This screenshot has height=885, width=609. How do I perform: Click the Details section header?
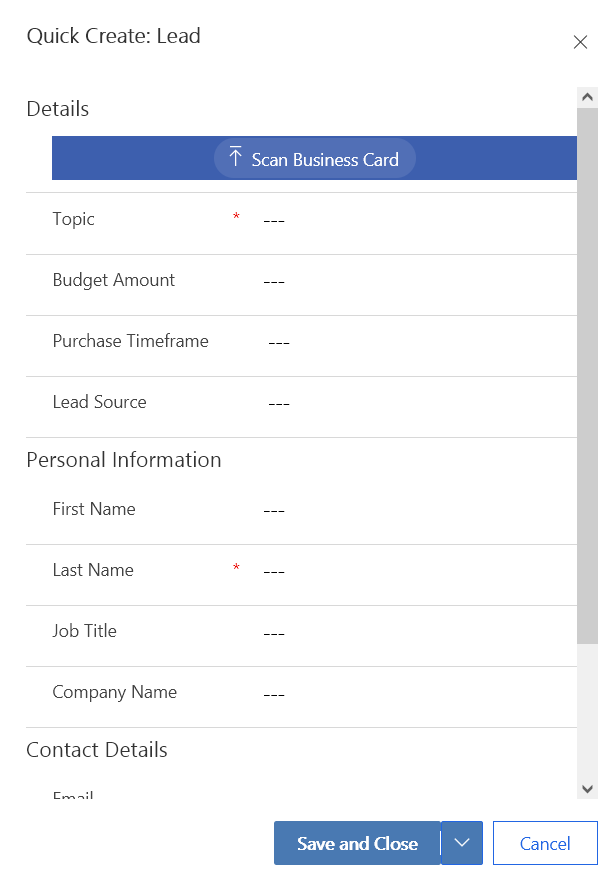(x=58, y=109)
